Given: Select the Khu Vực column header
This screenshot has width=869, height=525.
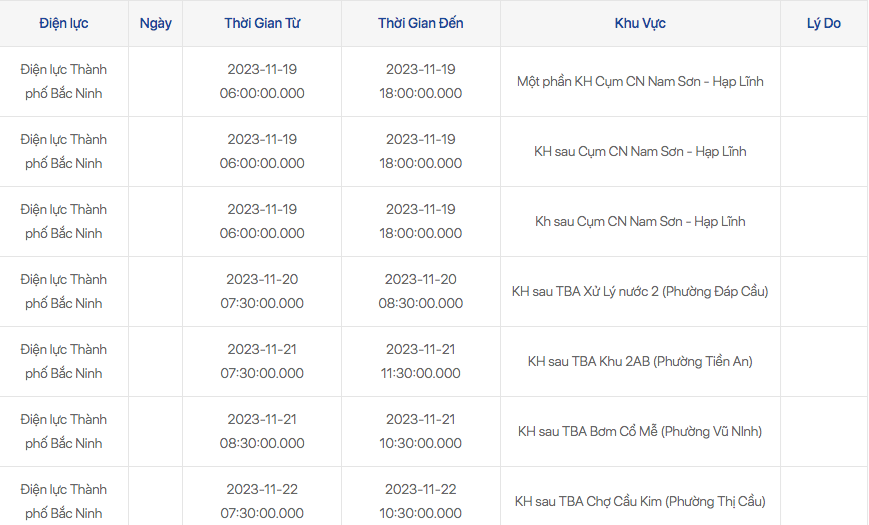Looking at the screenshot, I should click(640, 23).
